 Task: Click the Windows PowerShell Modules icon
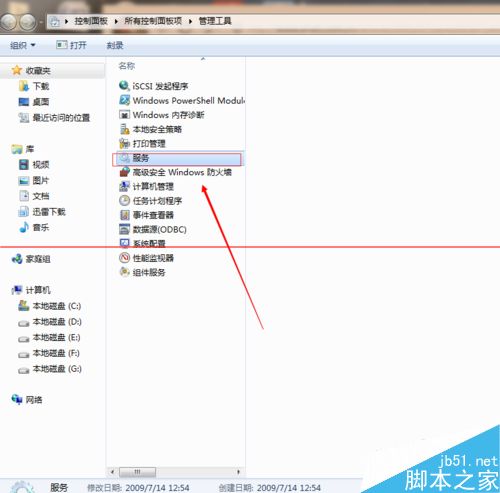(124, 100)
